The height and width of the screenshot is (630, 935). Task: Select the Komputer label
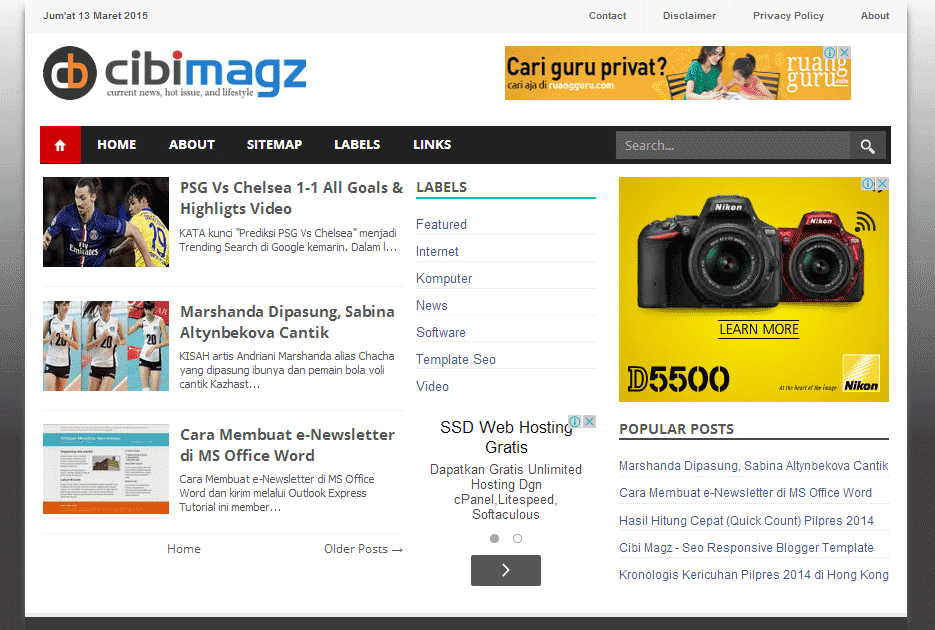tap(444, 278)
